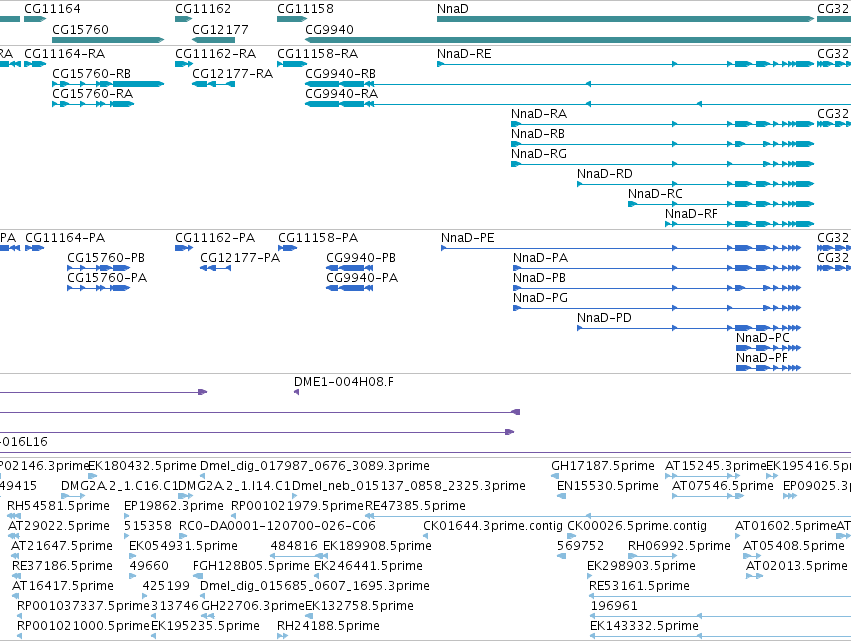The height and width of the screenshot is (641, 851).
Task: Select transcript CG11162-RA
Action: [215, 54]
